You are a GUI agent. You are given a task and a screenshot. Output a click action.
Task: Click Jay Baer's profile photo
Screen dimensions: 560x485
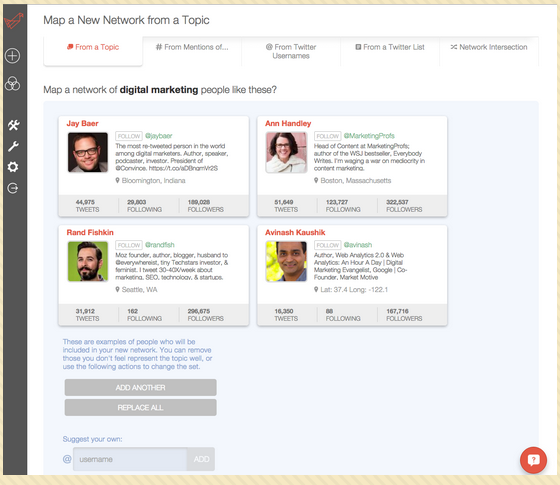coord(88,152)
